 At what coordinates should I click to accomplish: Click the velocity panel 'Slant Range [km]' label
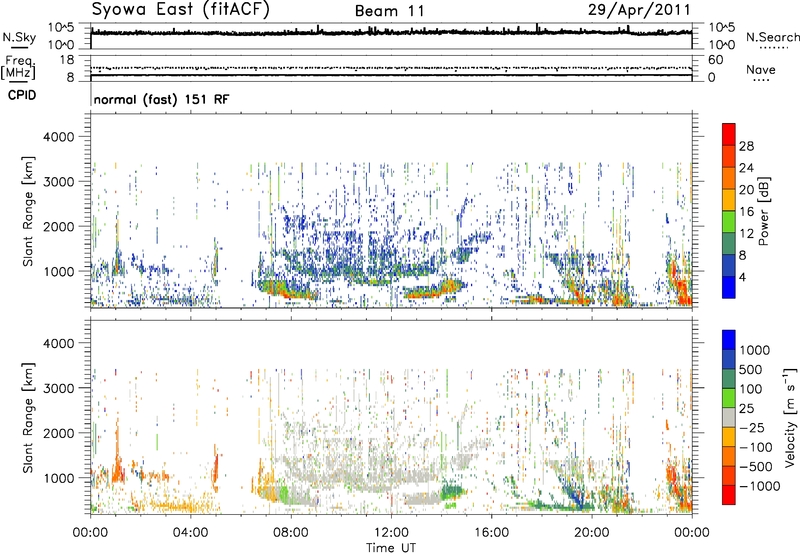[28, 417]
